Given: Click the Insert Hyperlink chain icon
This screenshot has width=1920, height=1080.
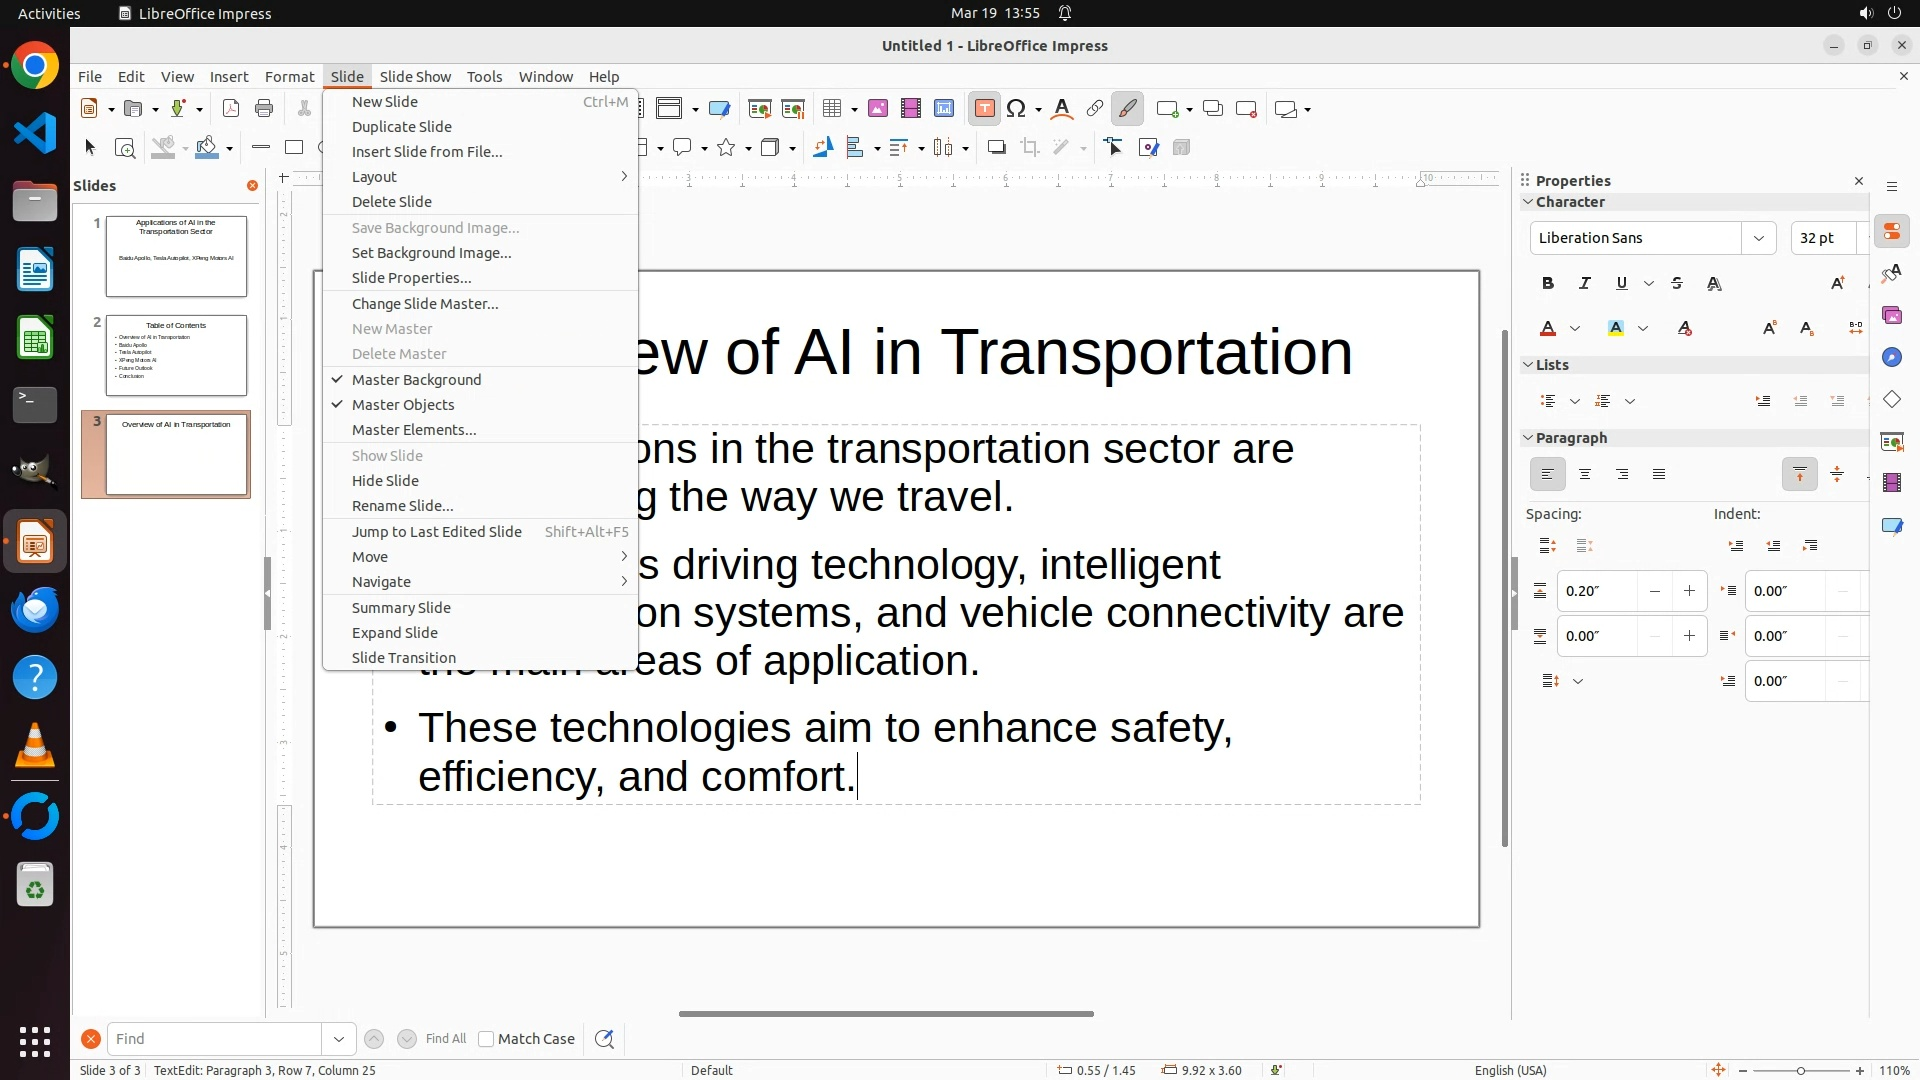Looking at the screenshot, I should coord(1095,109).
